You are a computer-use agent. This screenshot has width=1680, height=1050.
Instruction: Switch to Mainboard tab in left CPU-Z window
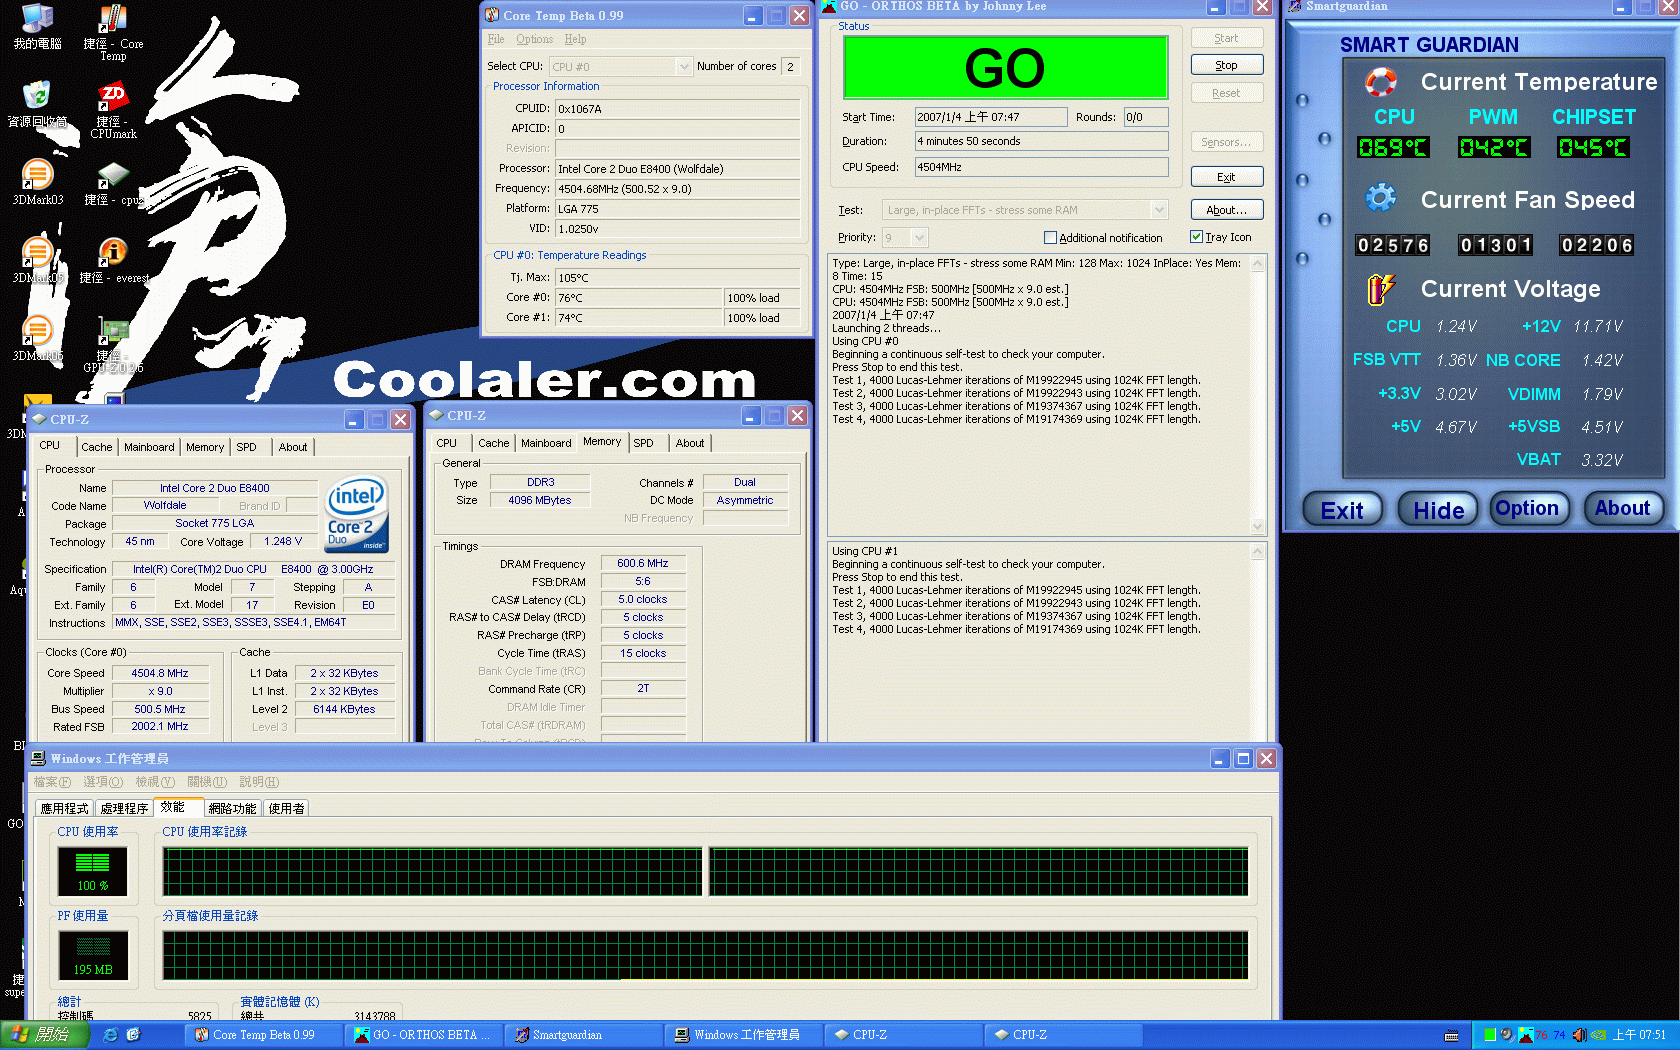pyautogui.click(x=149, y=447)
